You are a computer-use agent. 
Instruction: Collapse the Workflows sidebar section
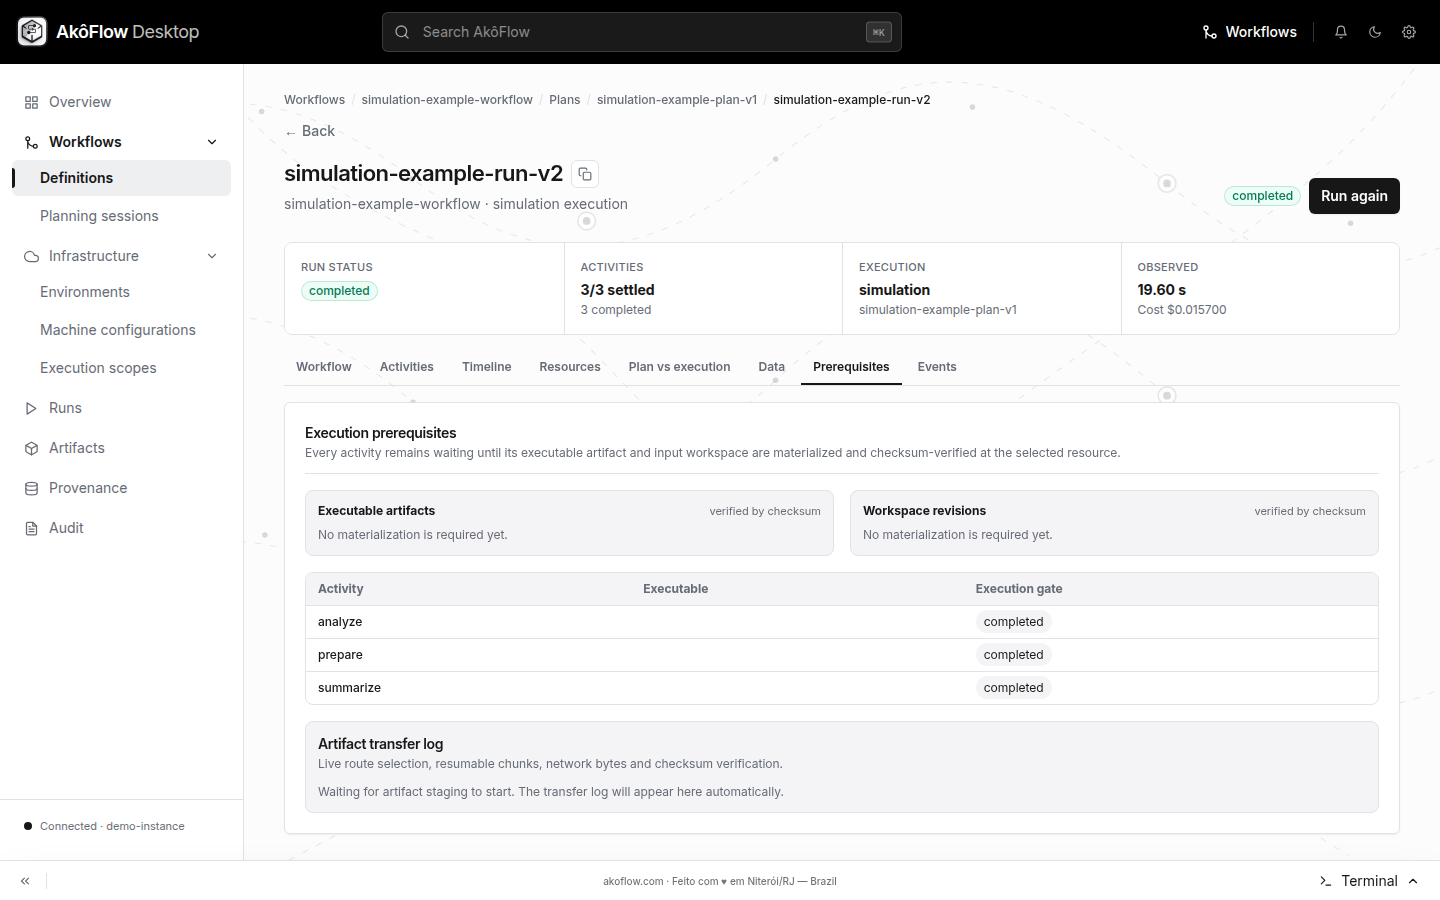point(212,142)
